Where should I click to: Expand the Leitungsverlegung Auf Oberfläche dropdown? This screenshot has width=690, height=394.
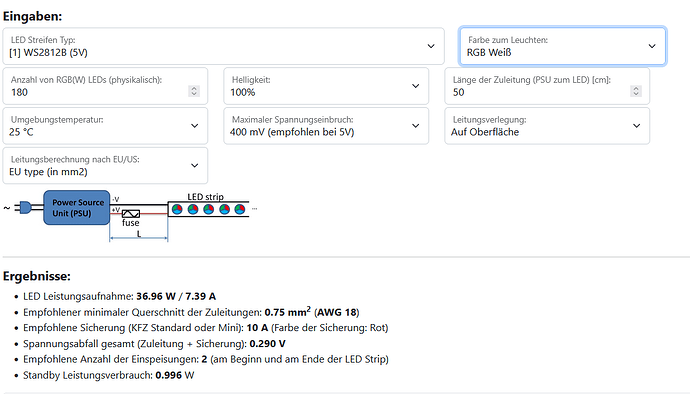click(547, 125)
